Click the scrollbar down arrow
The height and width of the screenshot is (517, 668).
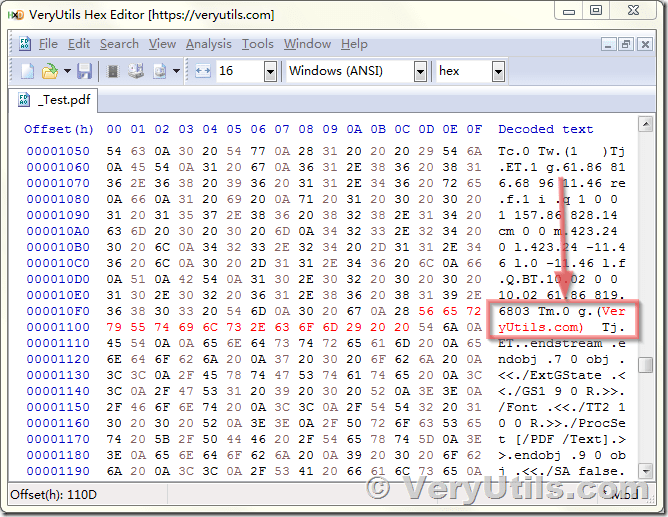tap(646, 471)
